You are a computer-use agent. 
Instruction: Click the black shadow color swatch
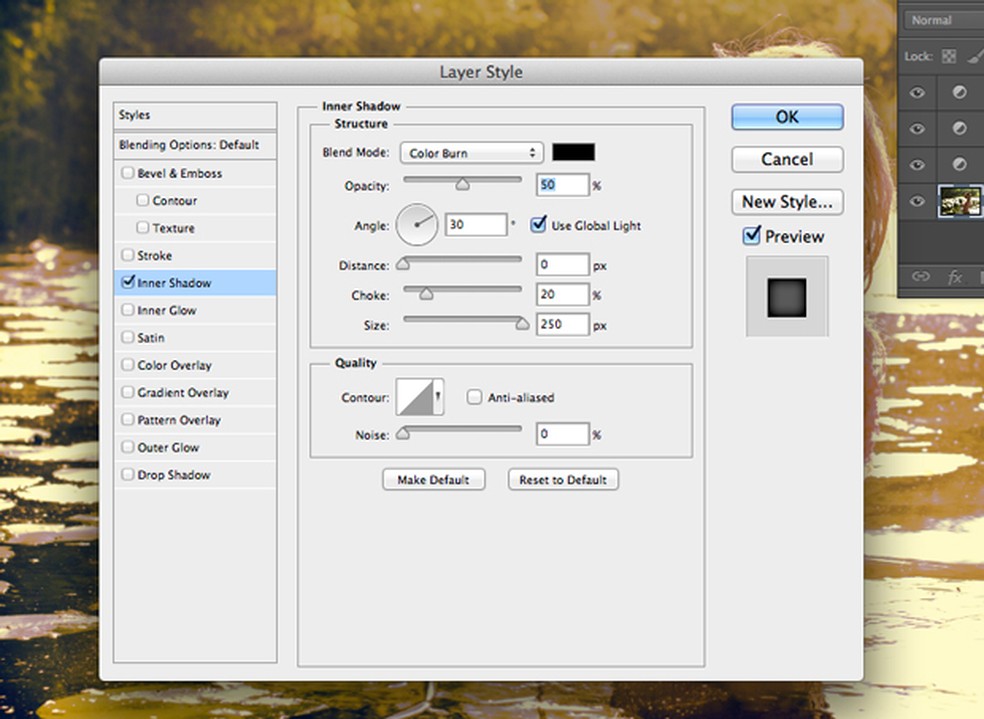tap(574, 152)
